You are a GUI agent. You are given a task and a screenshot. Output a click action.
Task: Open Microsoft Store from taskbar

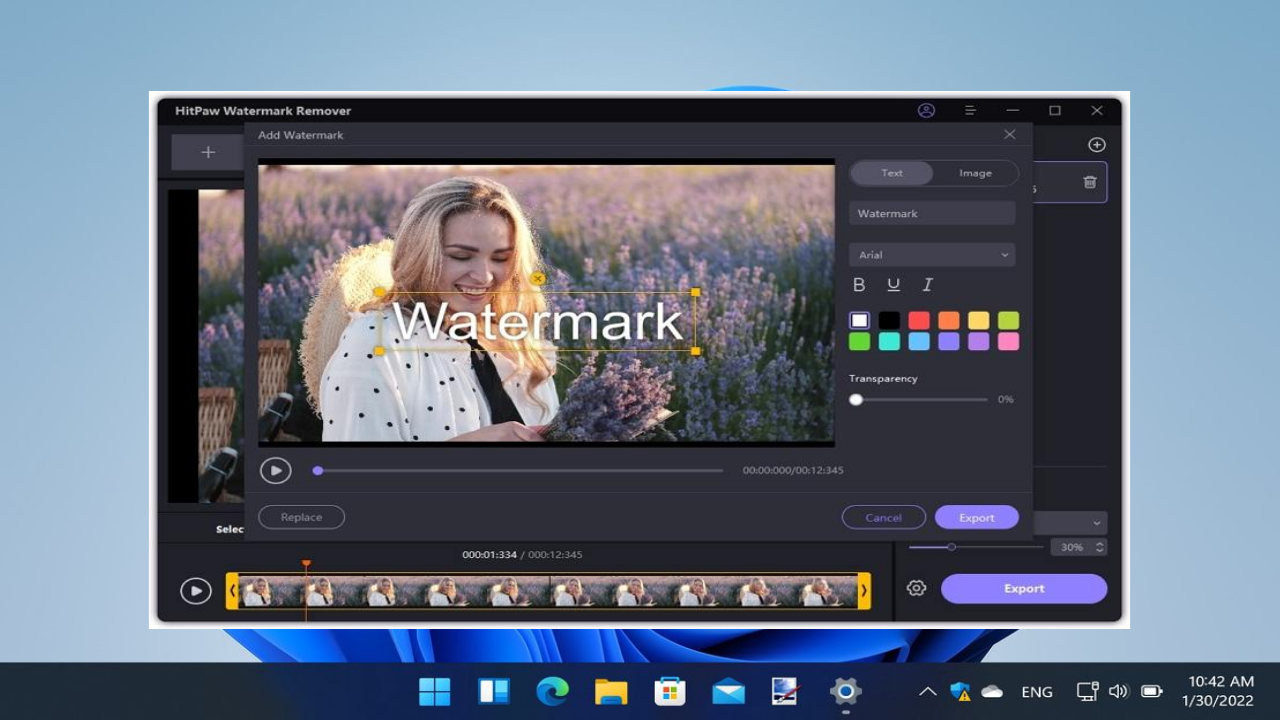(669, 691)
